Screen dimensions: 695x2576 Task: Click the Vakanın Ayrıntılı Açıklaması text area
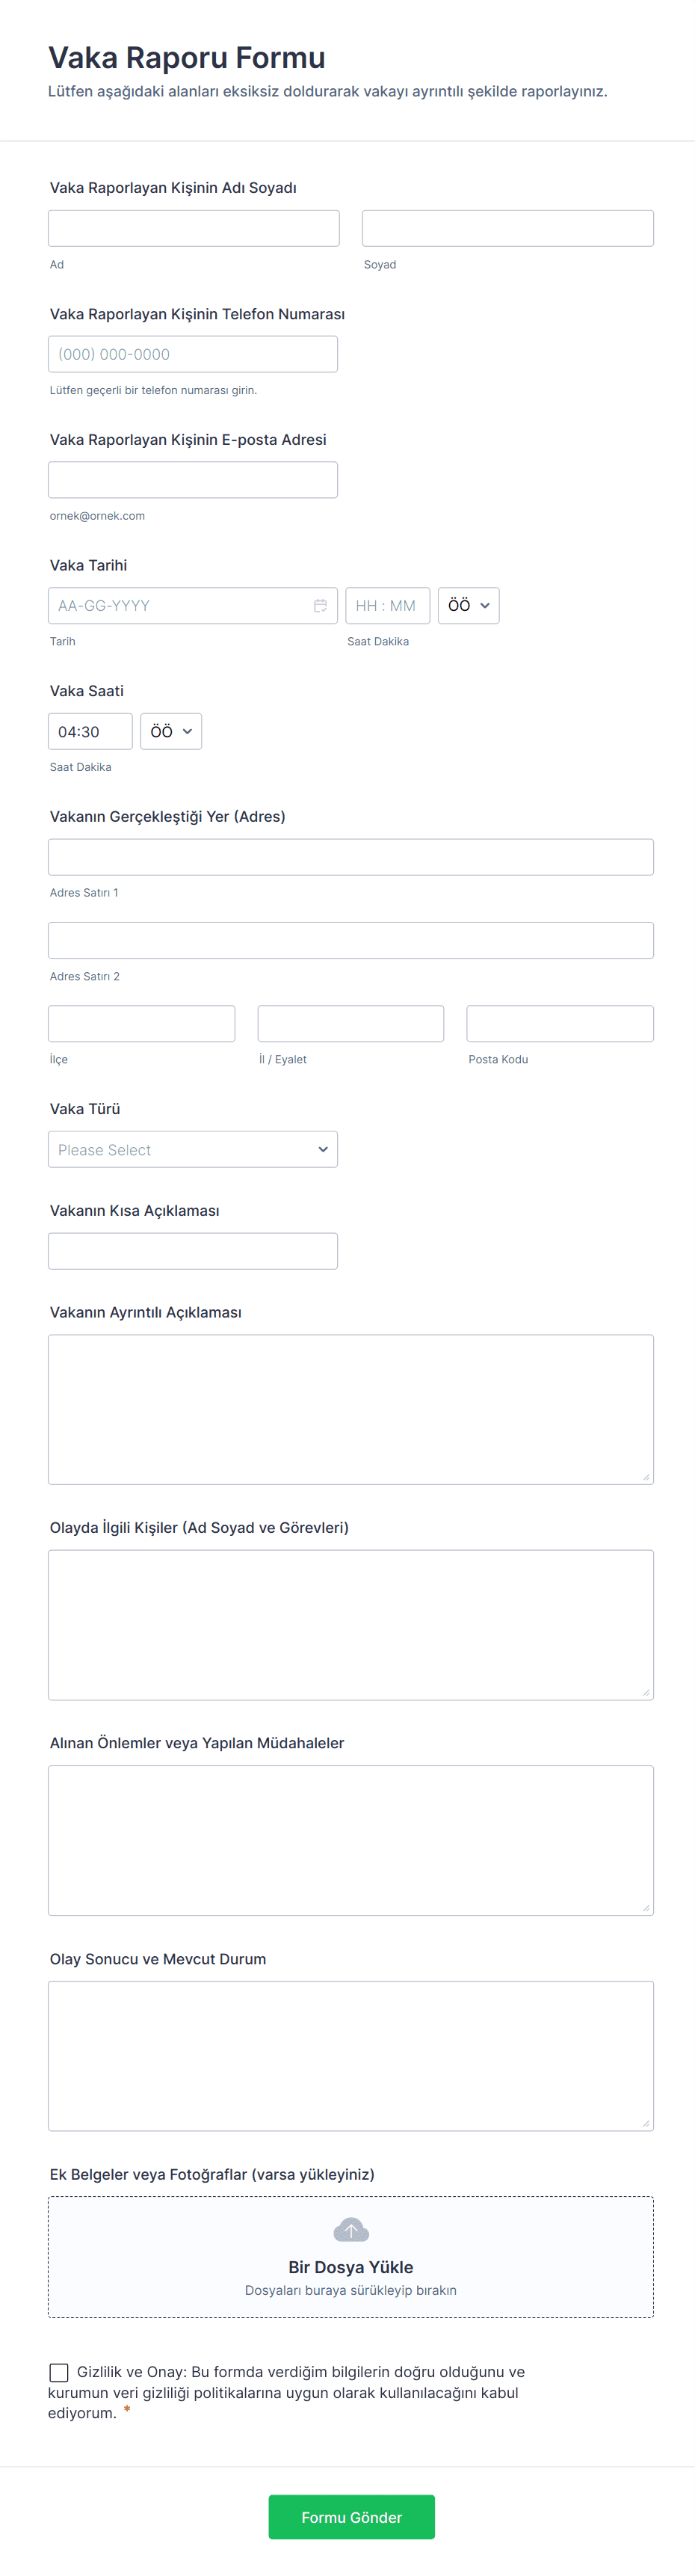coord(350,1409)
